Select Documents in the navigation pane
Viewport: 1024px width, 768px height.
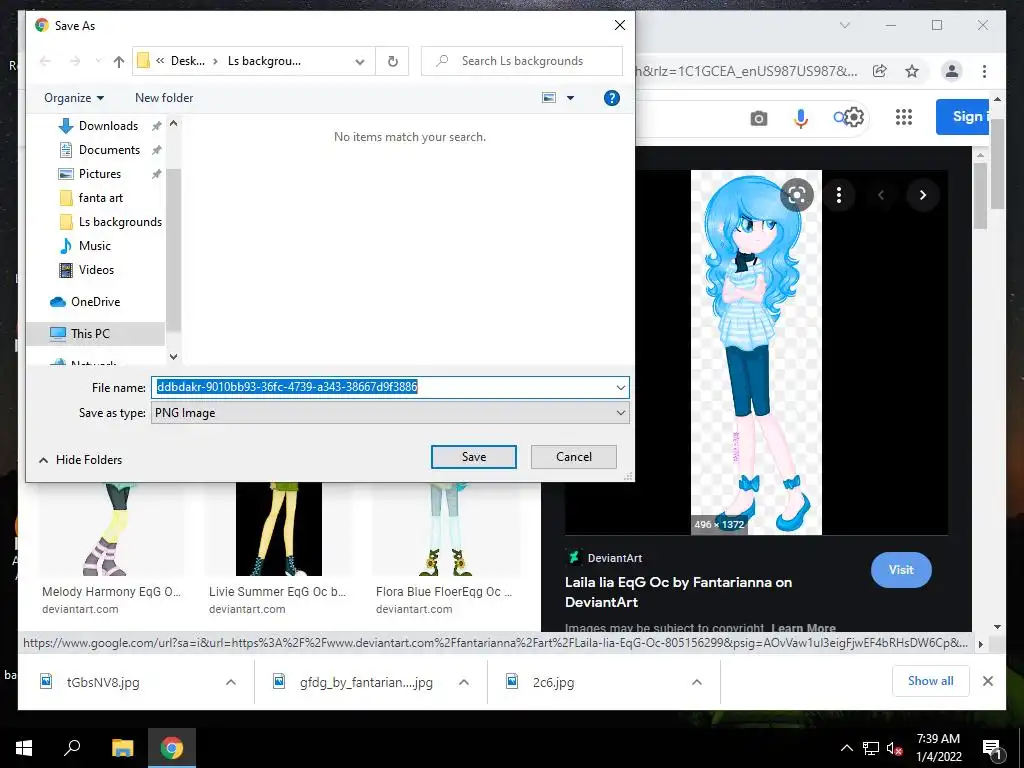109,150
